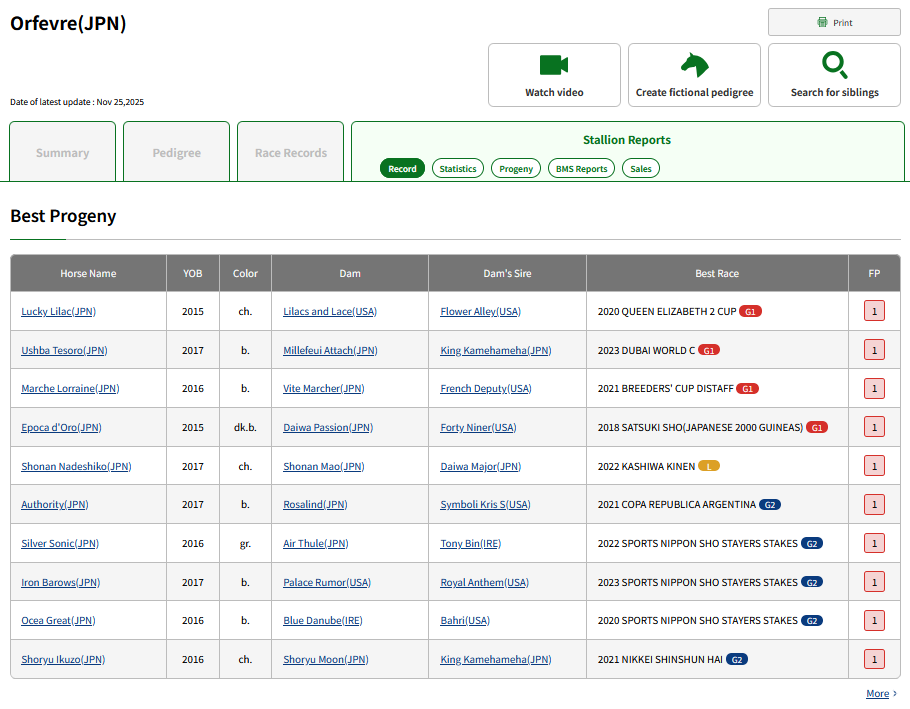Screen dimensions: 910x709
Task: Open dam's sire Symboli Kris S(USA)
Action: click(x=485, y=505)
